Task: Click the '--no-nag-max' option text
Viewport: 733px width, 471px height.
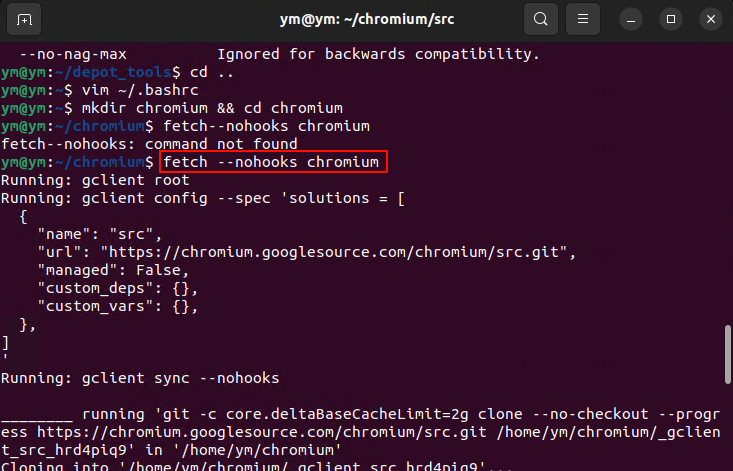Action: 73,54
